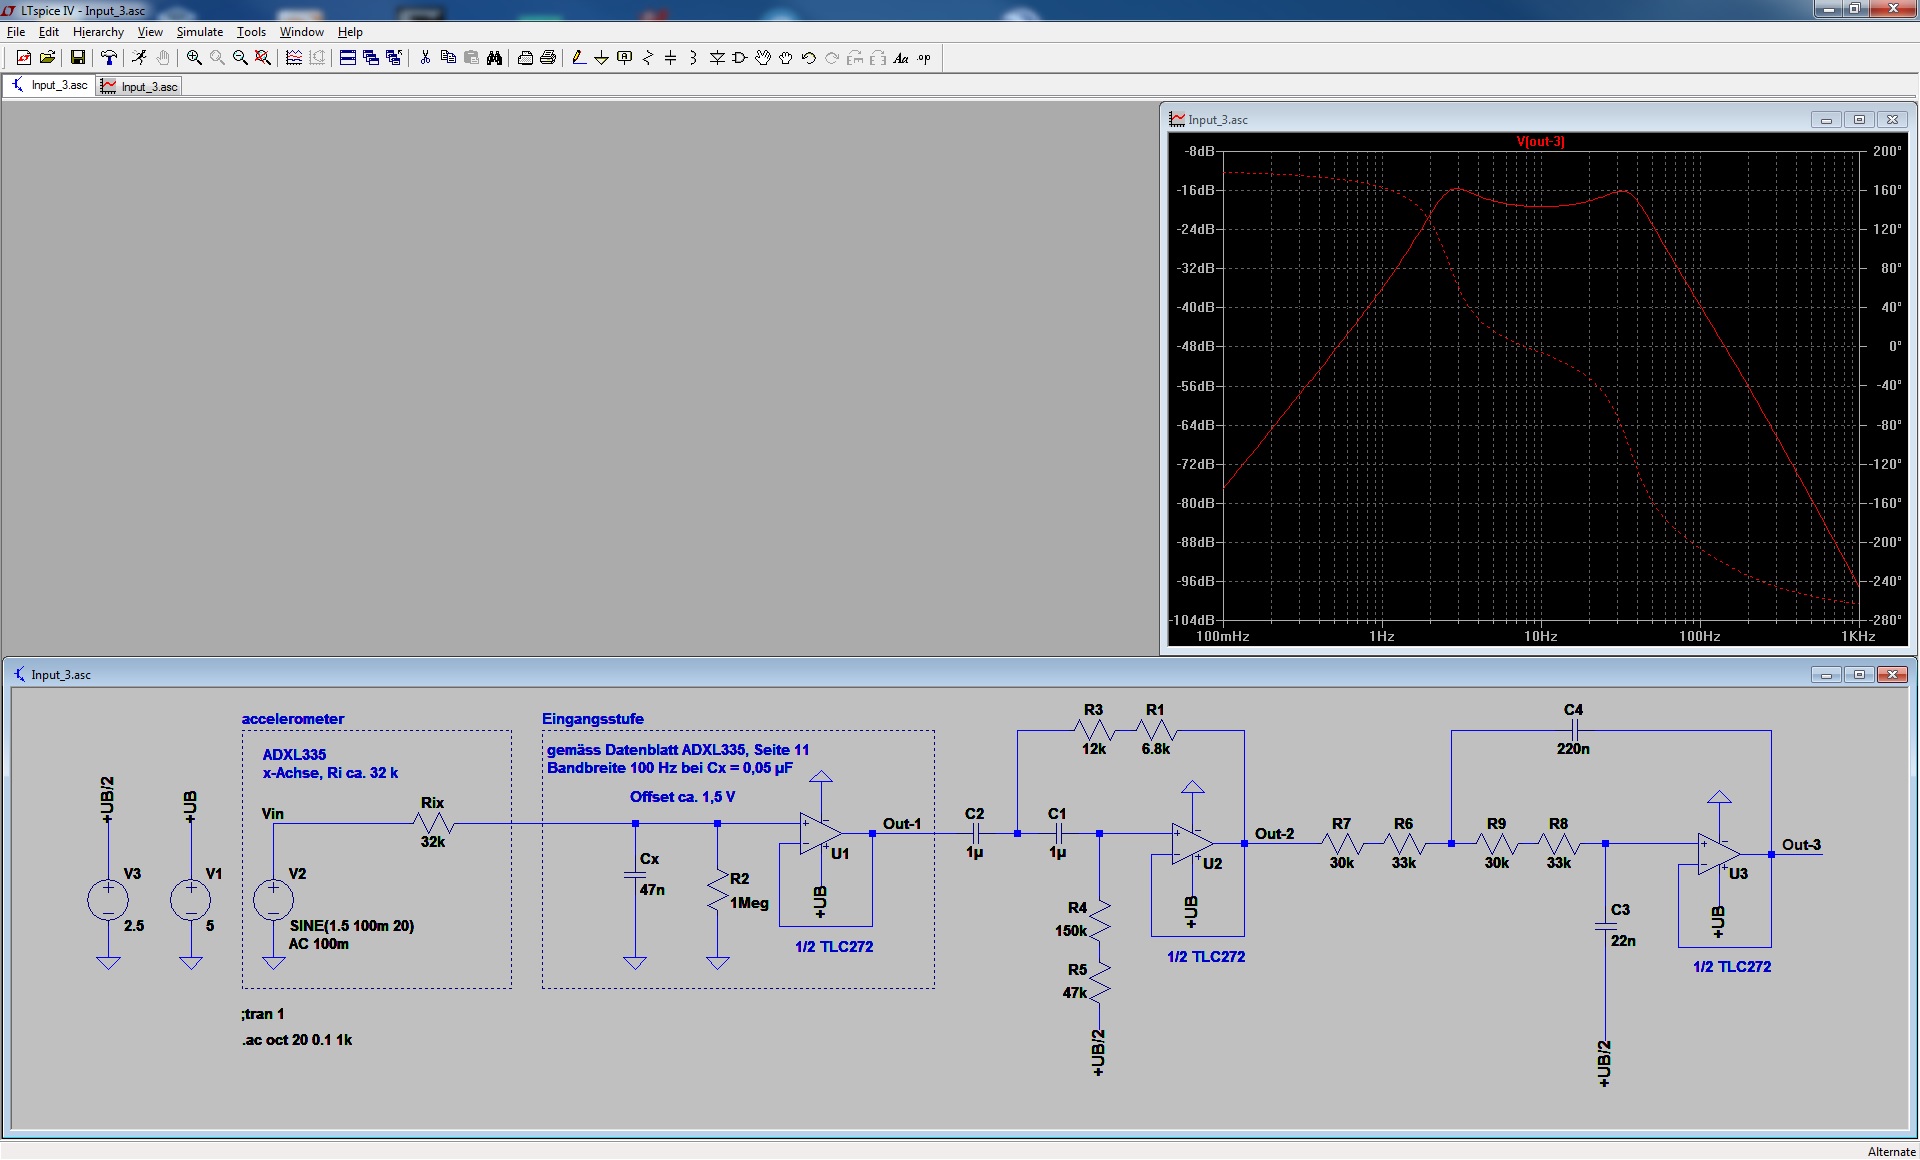Maximize the waveform plot window

[x=1859, y=119]
